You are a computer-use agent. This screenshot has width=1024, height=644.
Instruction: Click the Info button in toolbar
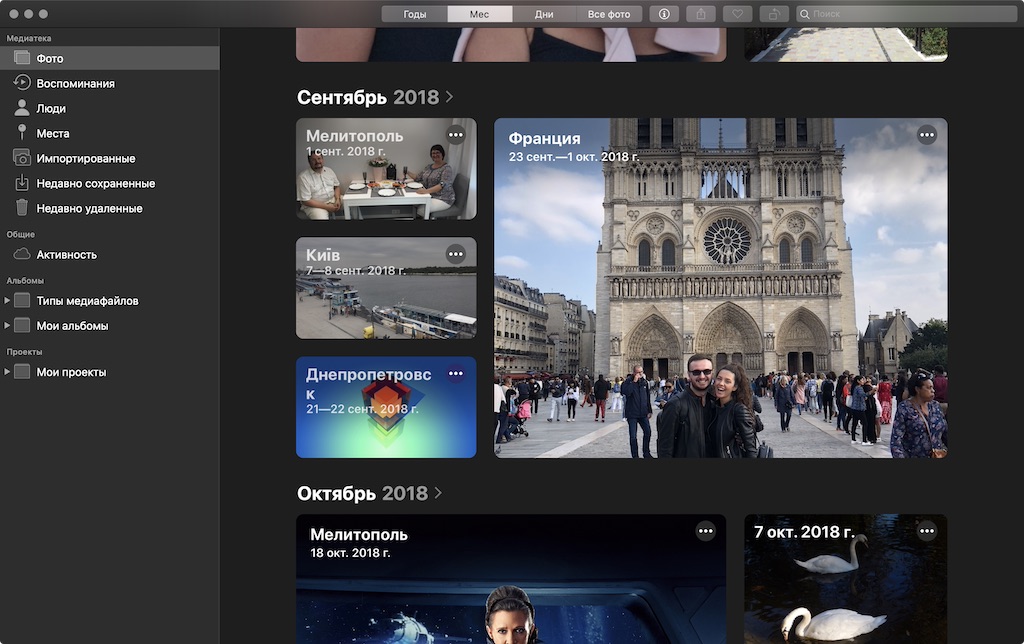coord(664,14)
